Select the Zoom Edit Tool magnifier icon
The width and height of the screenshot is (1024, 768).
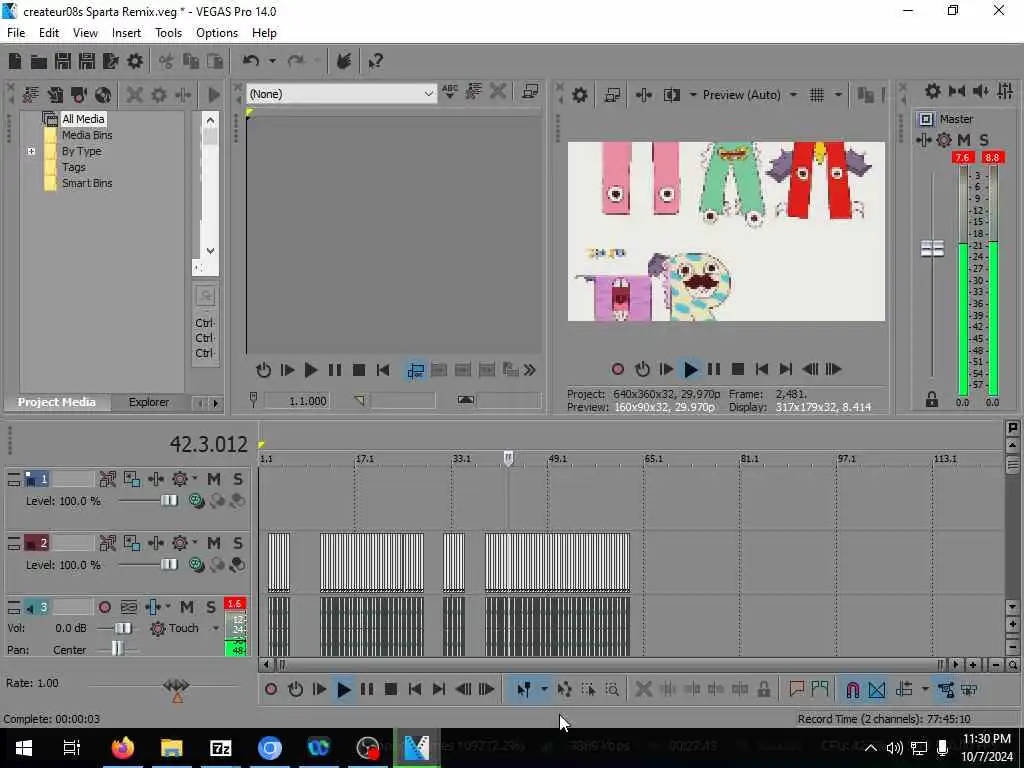pos(612,689)
